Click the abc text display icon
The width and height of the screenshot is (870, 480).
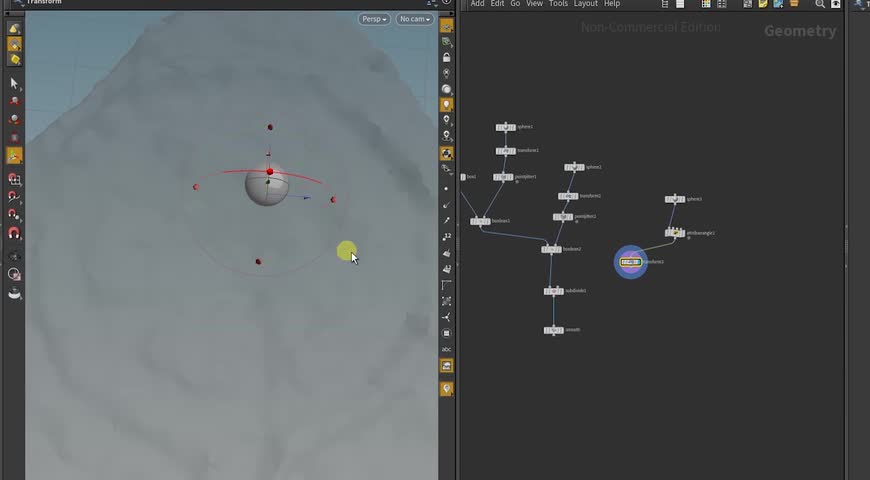click(447, 350)
